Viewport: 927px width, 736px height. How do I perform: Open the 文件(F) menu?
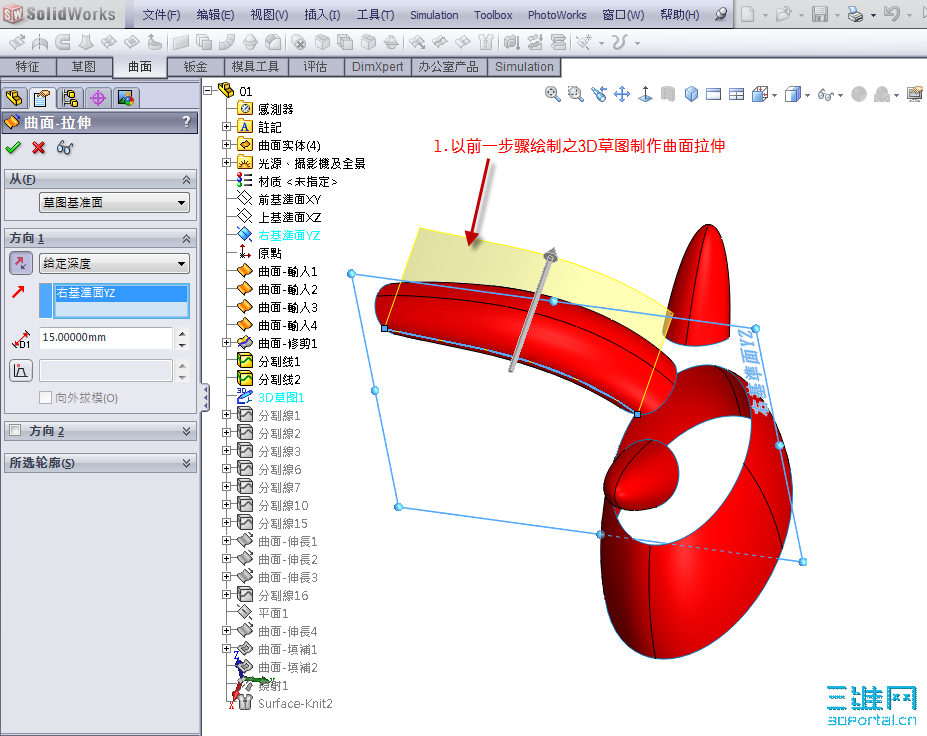point(161,15)
